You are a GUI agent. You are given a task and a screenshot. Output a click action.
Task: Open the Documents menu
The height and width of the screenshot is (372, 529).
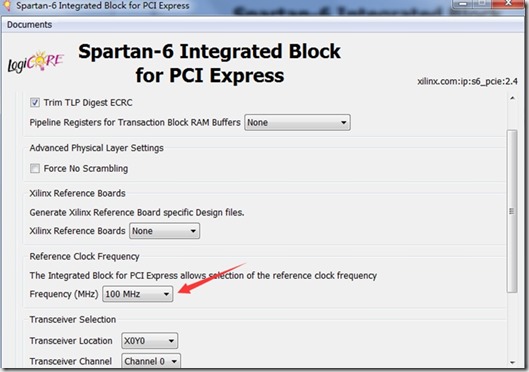pos(29,25)
